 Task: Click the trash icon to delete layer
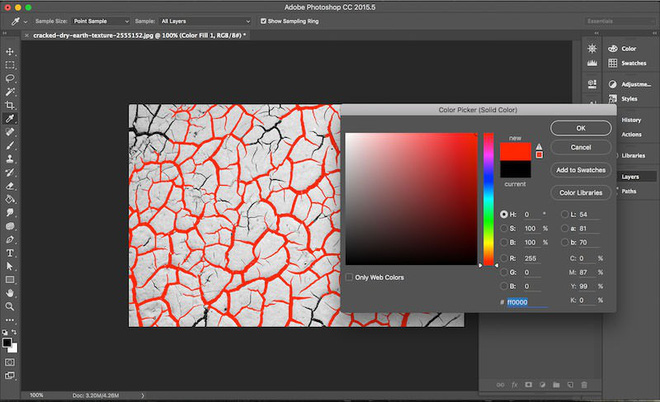585,384
